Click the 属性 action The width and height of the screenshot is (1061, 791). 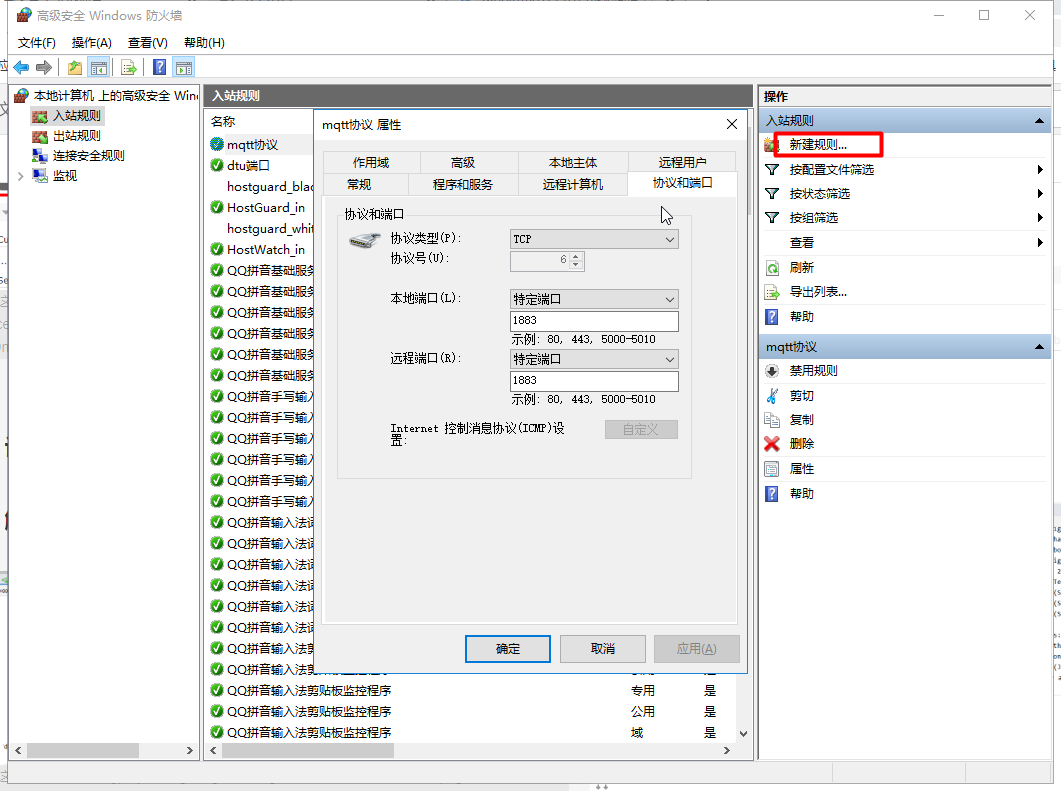801,469
